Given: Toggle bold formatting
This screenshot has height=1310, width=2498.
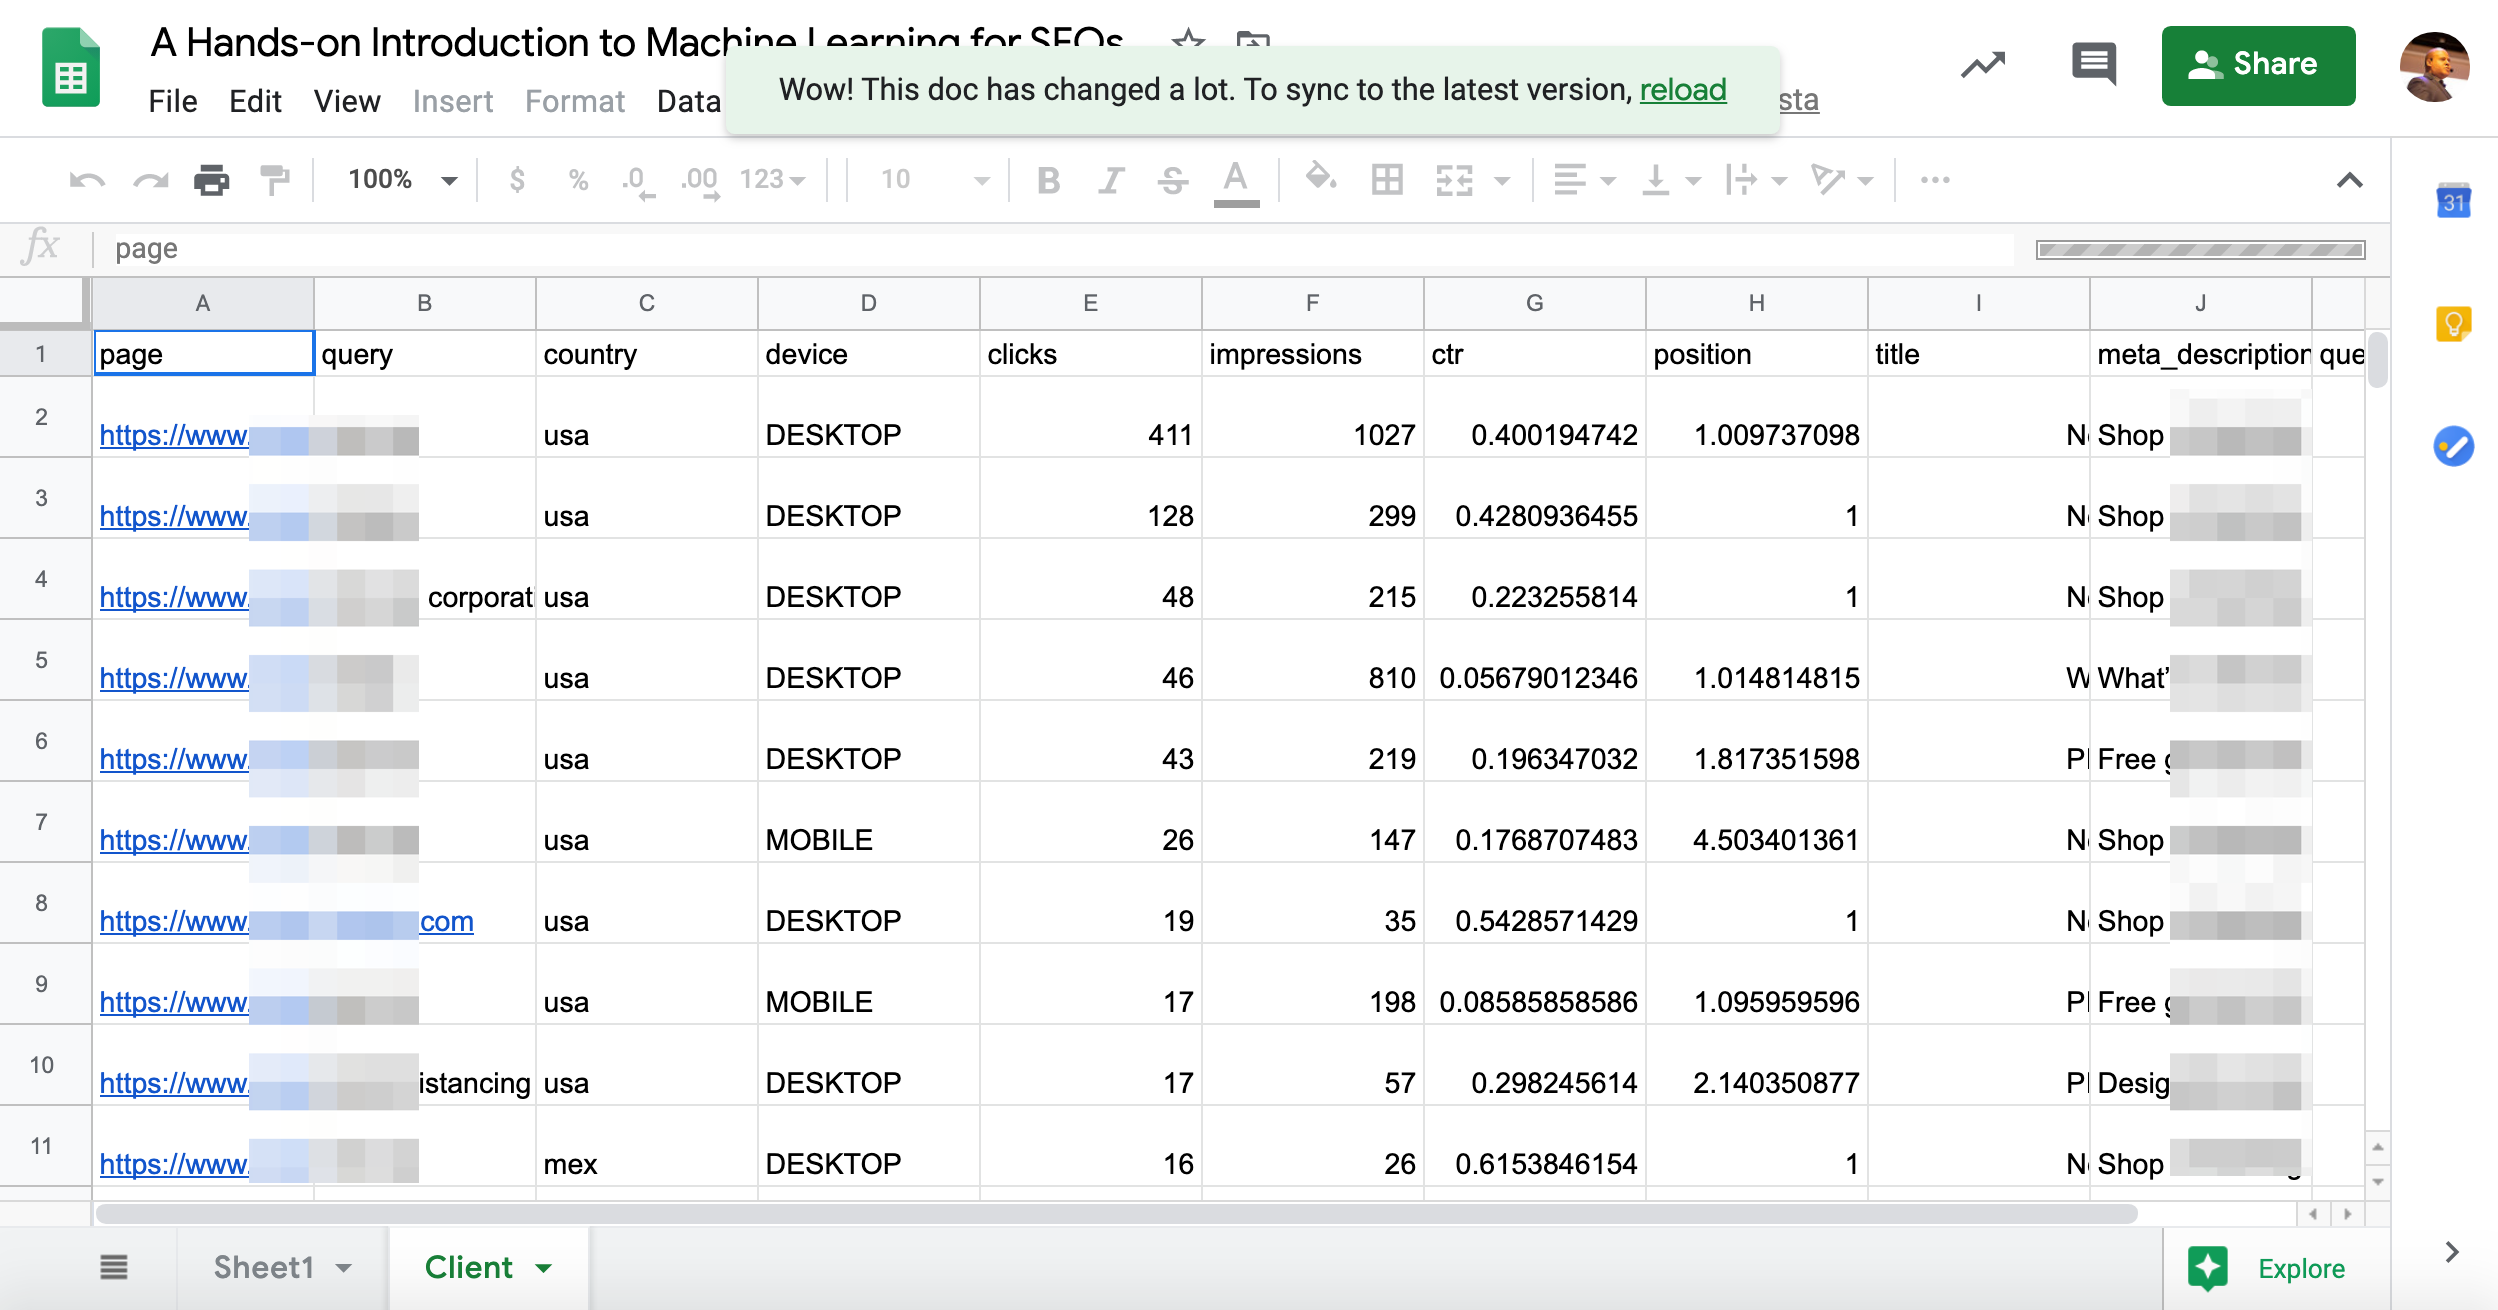Looking at the screenshot, I should click(1048, 180).
